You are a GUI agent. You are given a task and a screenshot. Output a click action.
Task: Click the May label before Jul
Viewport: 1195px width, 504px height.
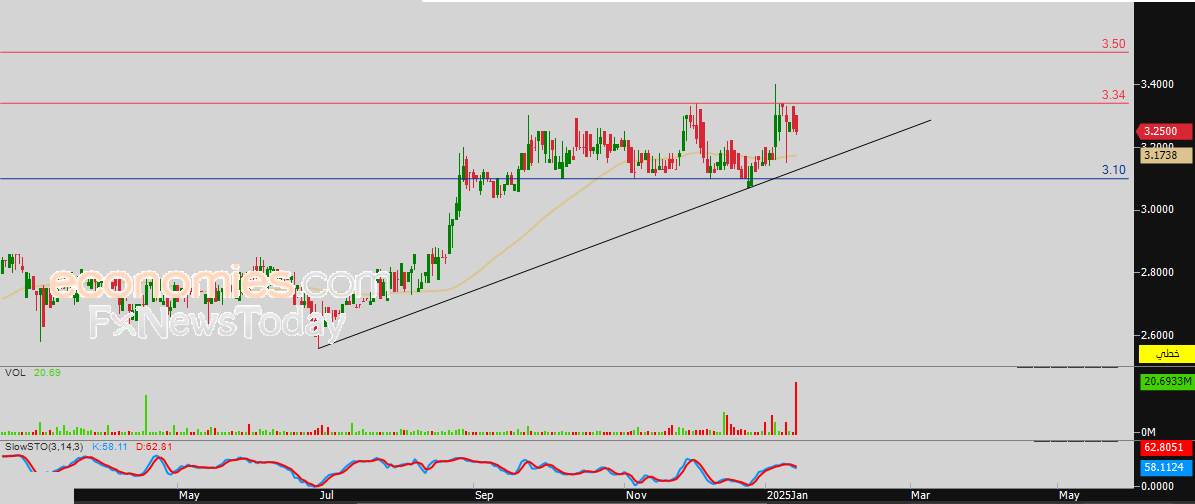[x=189, y=496]
